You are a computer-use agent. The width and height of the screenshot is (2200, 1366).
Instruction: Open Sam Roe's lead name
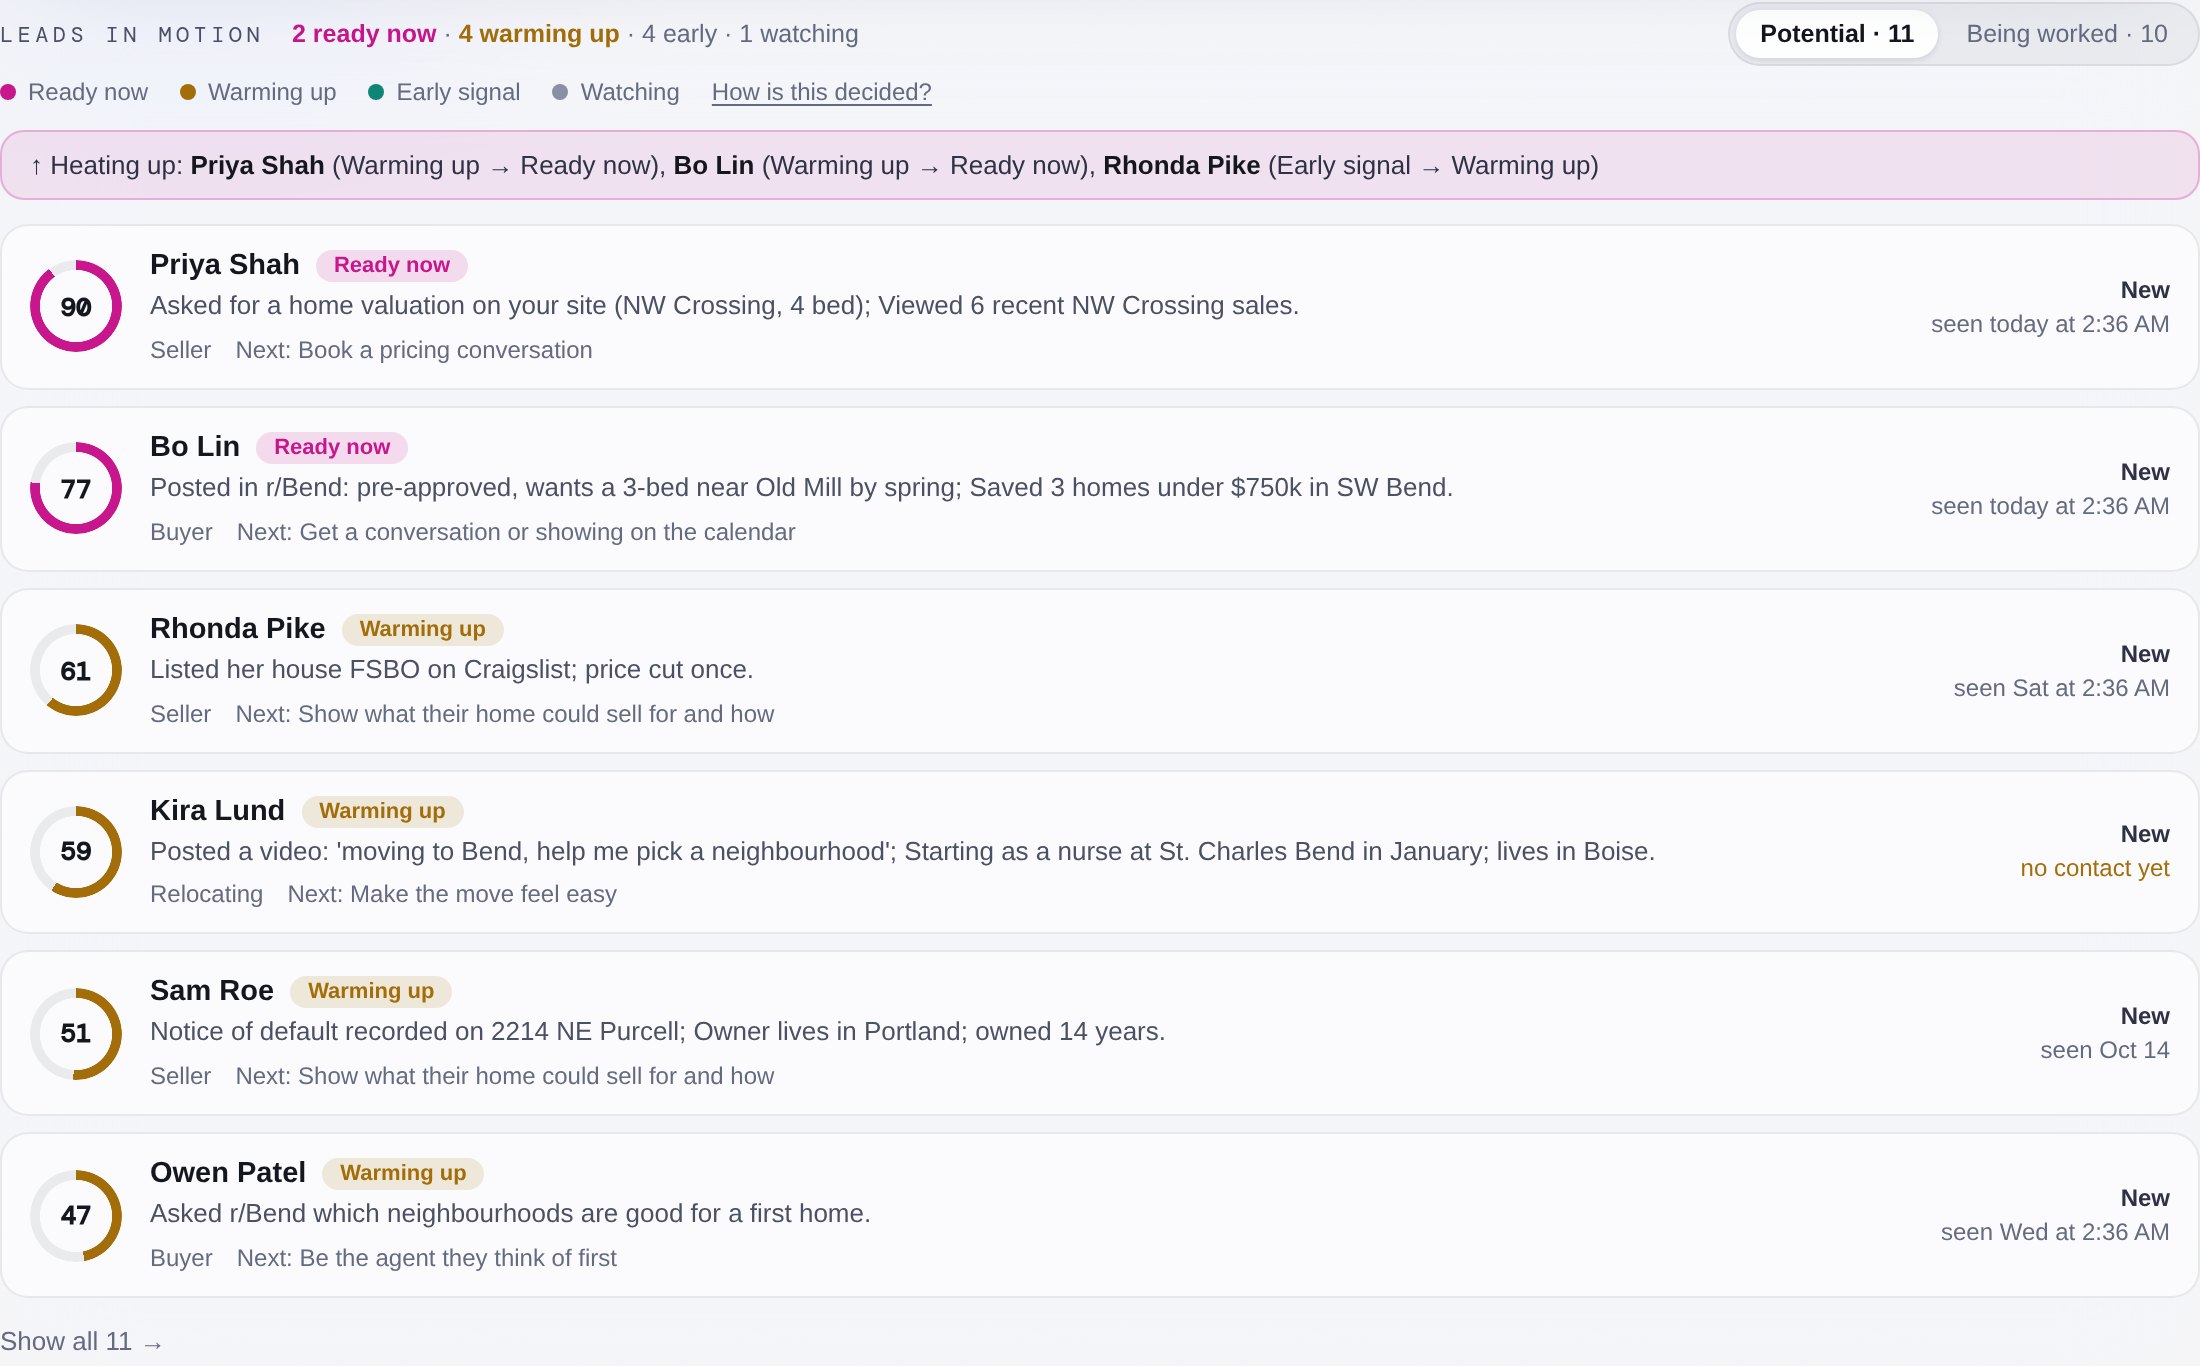tap(211, 990)
